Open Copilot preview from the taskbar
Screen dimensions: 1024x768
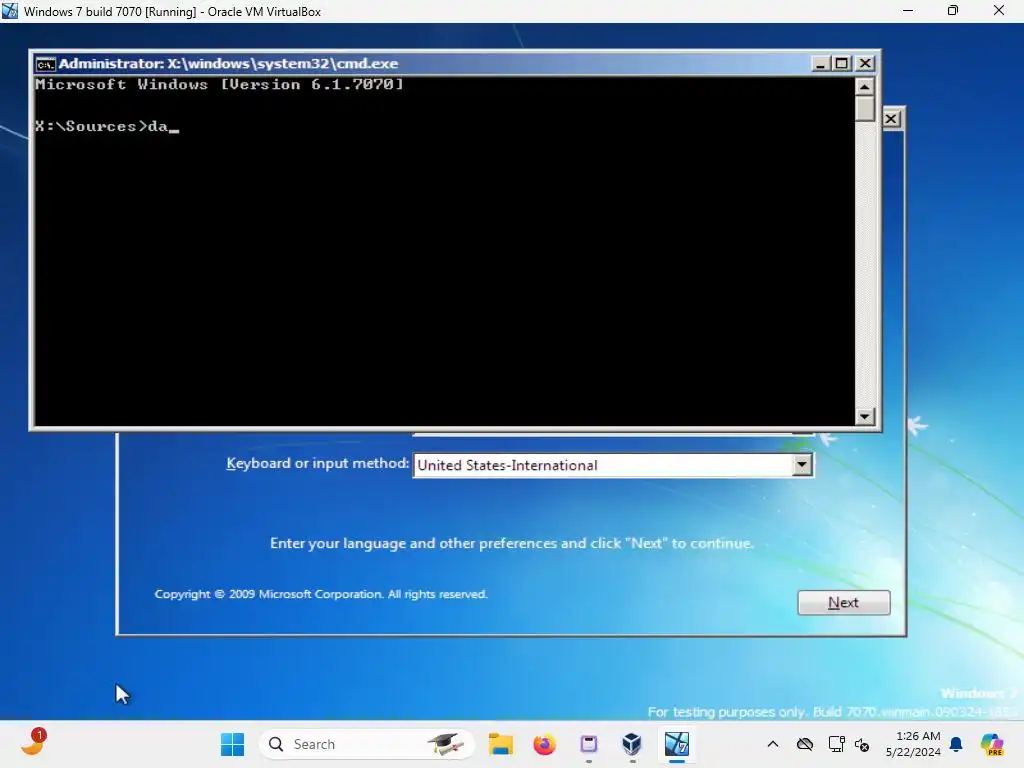pos(992,744)
